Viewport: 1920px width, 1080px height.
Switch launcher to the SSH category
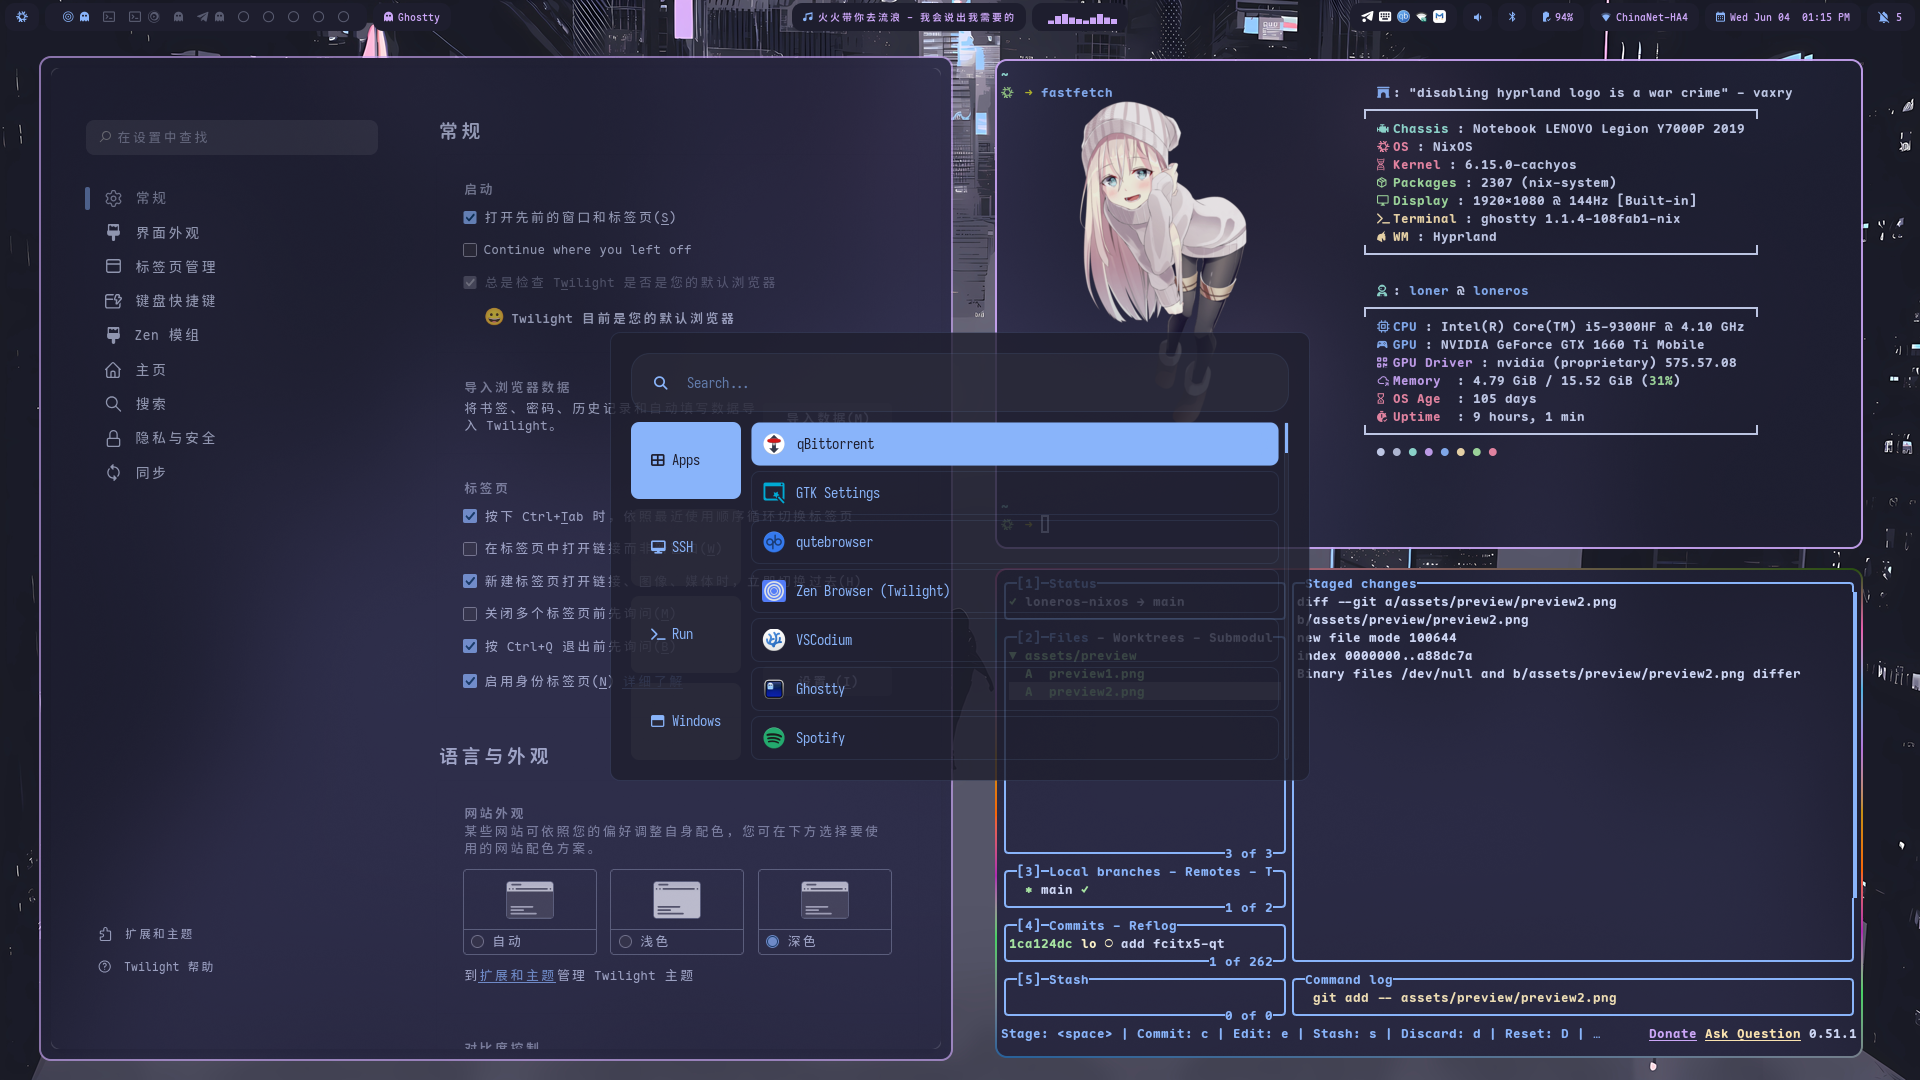(x=685, y=547)
